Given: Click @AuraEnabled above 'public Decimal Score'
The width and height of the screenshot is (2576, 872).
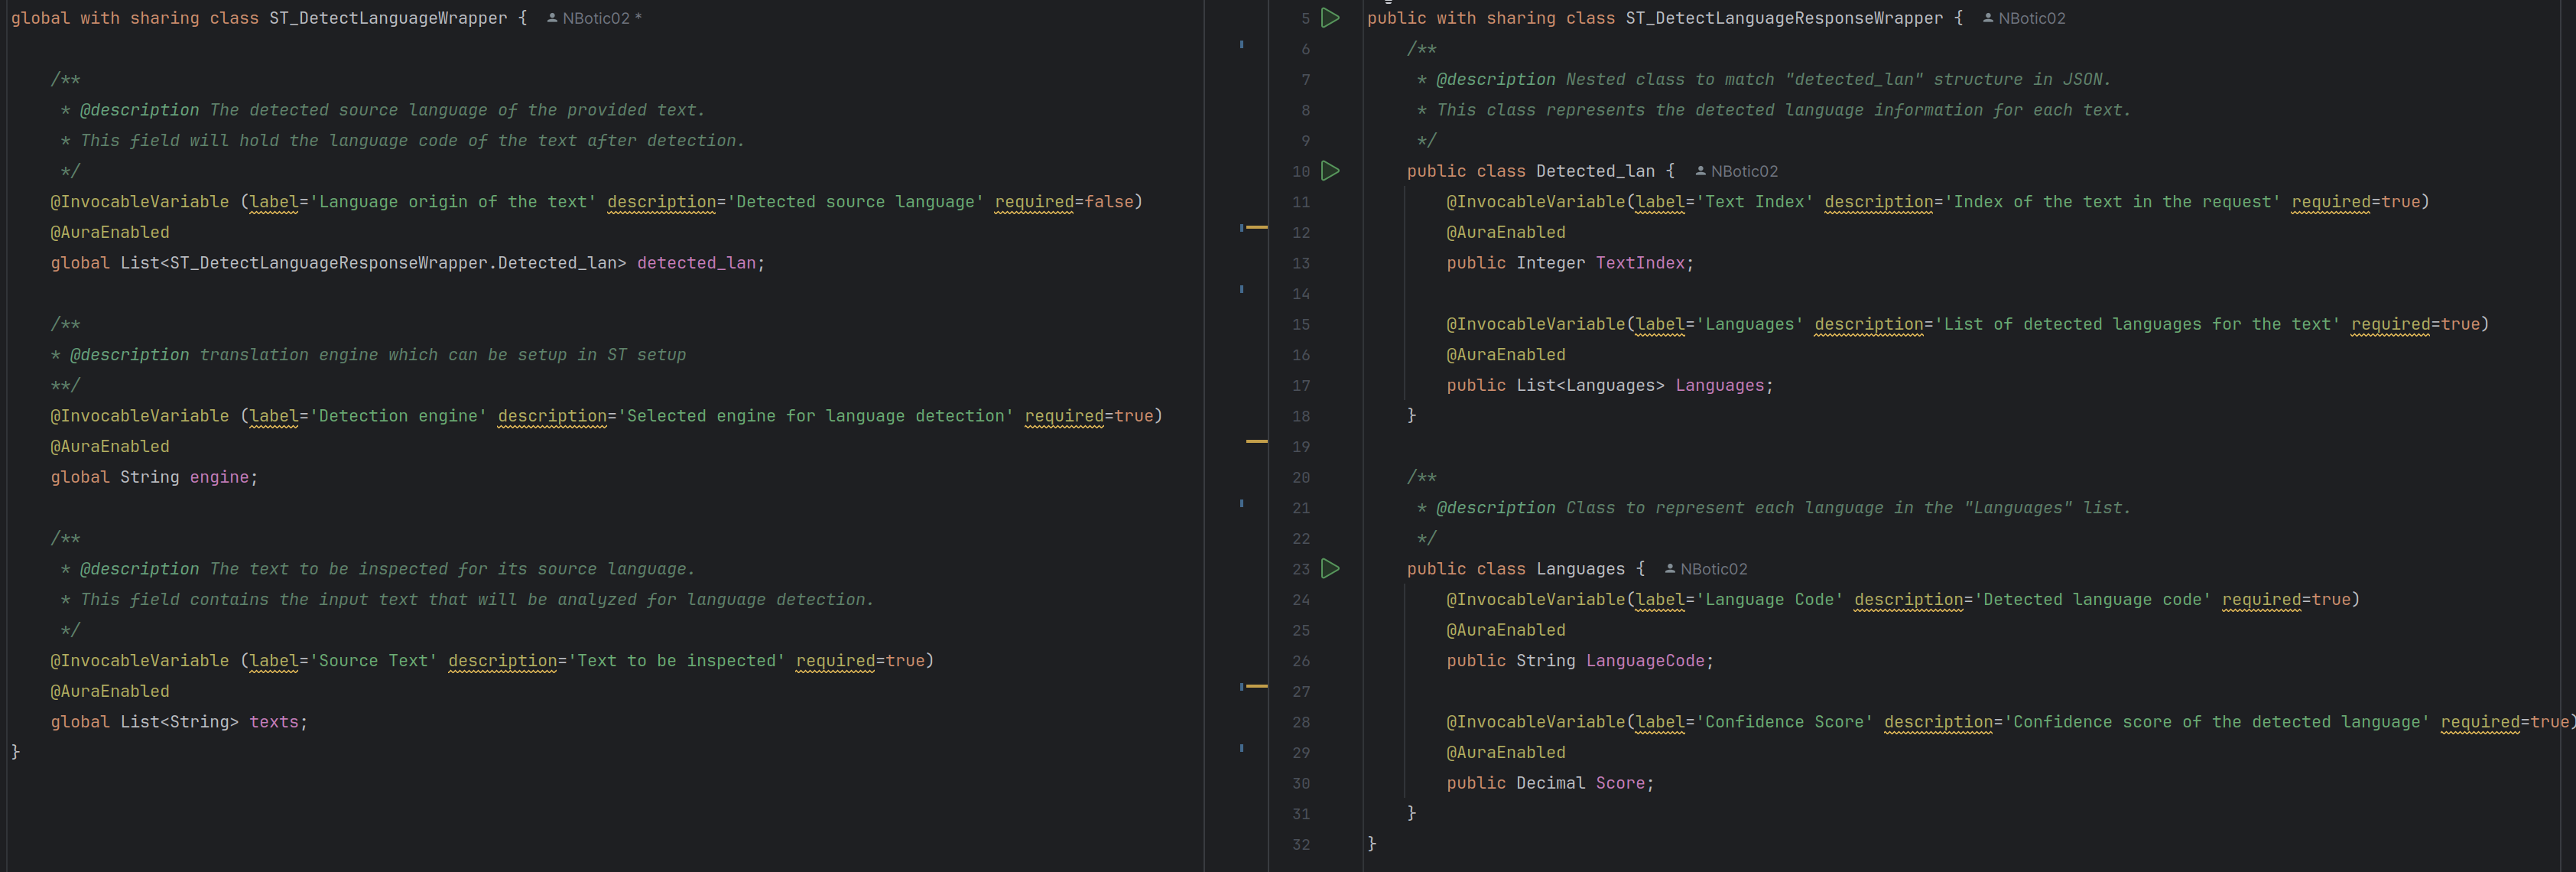Looking at the screenshot, I should [1506, 753].
